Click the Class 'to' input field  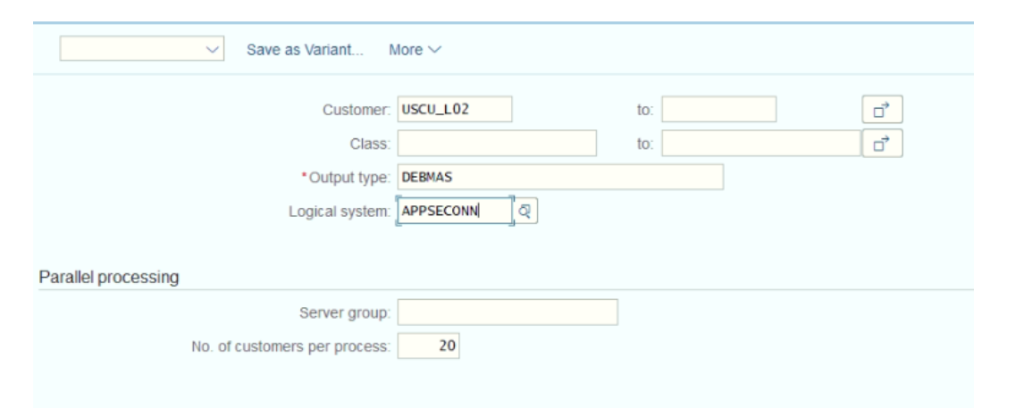pyautogui.click(x=761, y=143)
